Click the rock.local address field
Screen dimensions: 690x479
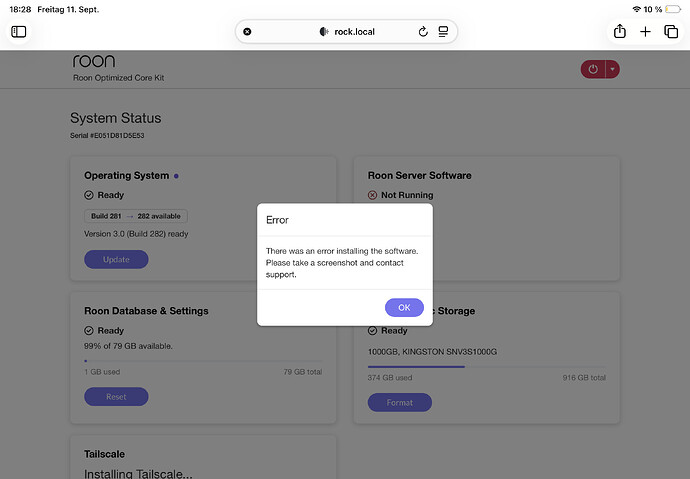(x=346, y=32)
